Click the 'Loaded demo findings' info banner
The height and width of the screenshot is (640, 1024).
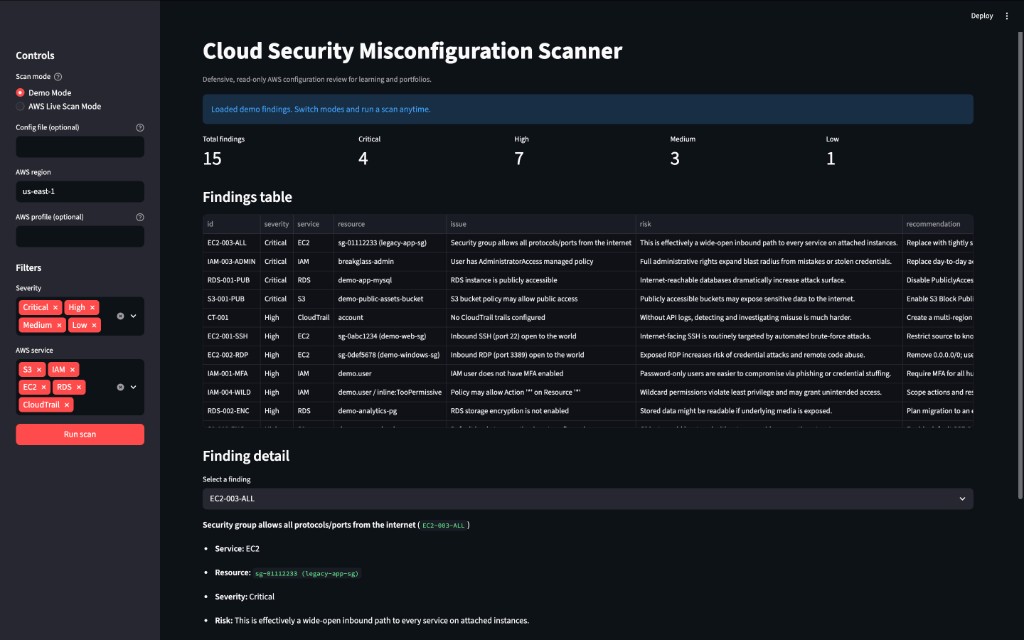(588, 109)
